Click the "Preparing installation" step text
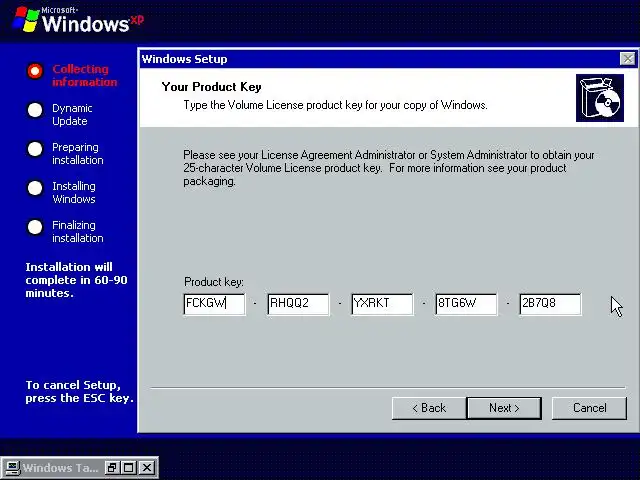The image size is (640, 480). coord(78,153)
